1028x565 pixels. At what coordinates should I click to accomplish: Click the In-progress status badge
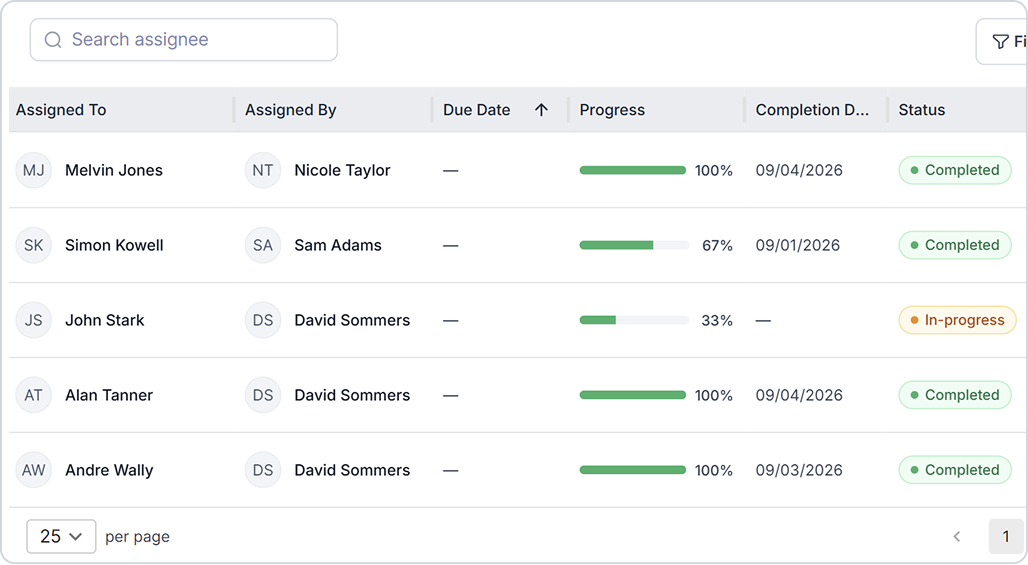click(957, 320)
